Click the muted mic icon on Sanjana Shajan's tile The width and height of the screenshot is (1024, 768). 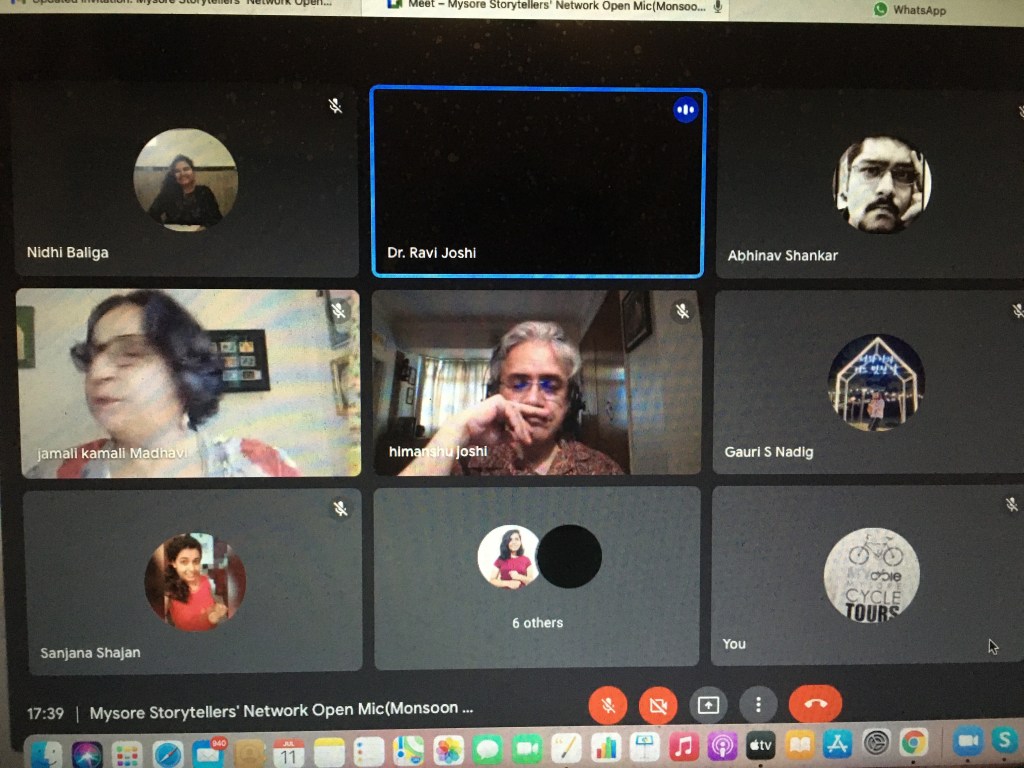340,510
